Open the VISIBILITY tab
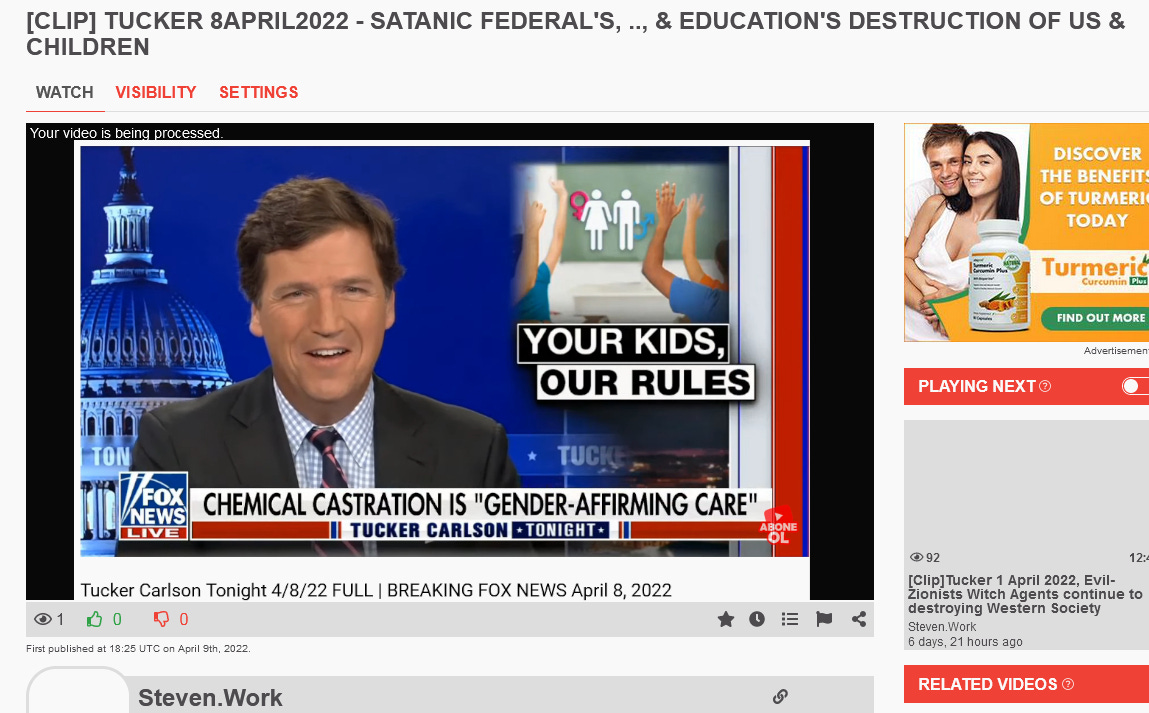 [155, 92]
